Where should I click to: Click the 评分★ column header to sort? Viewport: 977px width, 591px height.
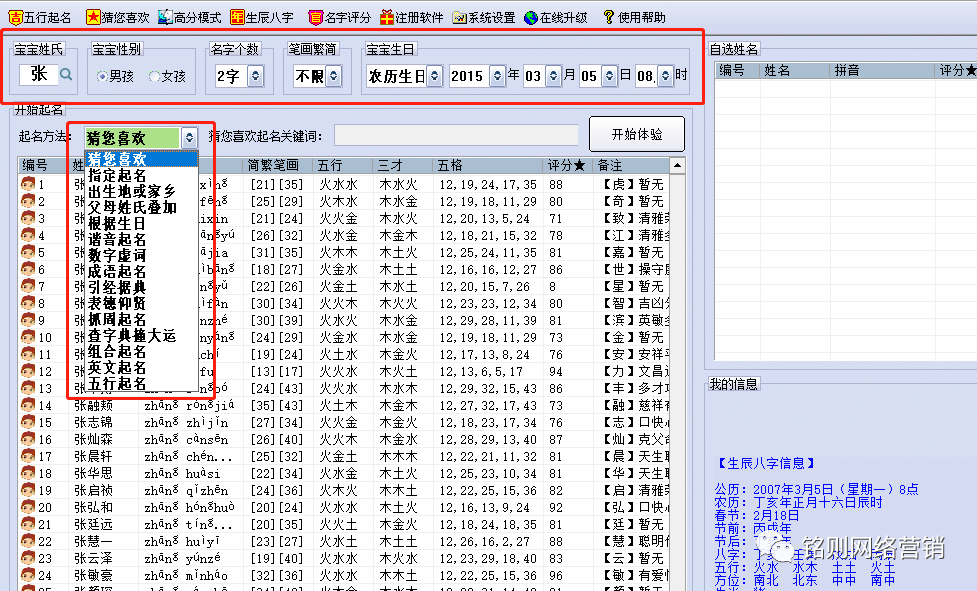(x=565, y=165)
